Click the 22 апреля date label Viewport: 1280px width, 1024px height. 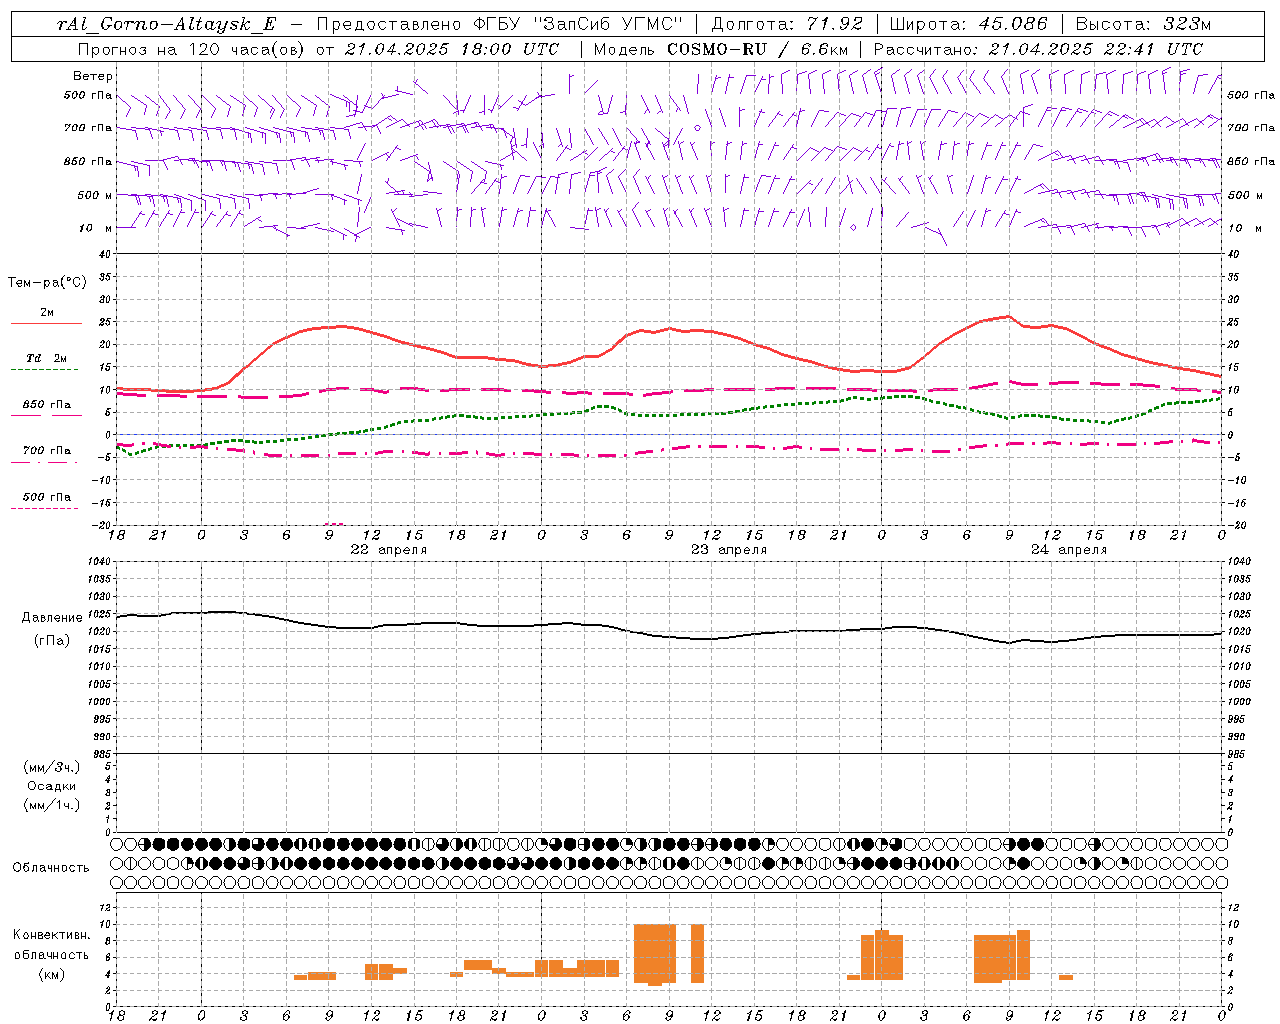point(388,550)
